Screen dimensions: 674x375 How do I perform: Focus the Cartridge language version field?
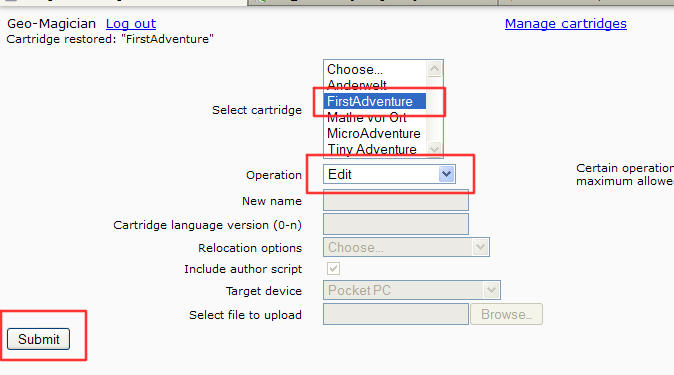click(396, 224)
